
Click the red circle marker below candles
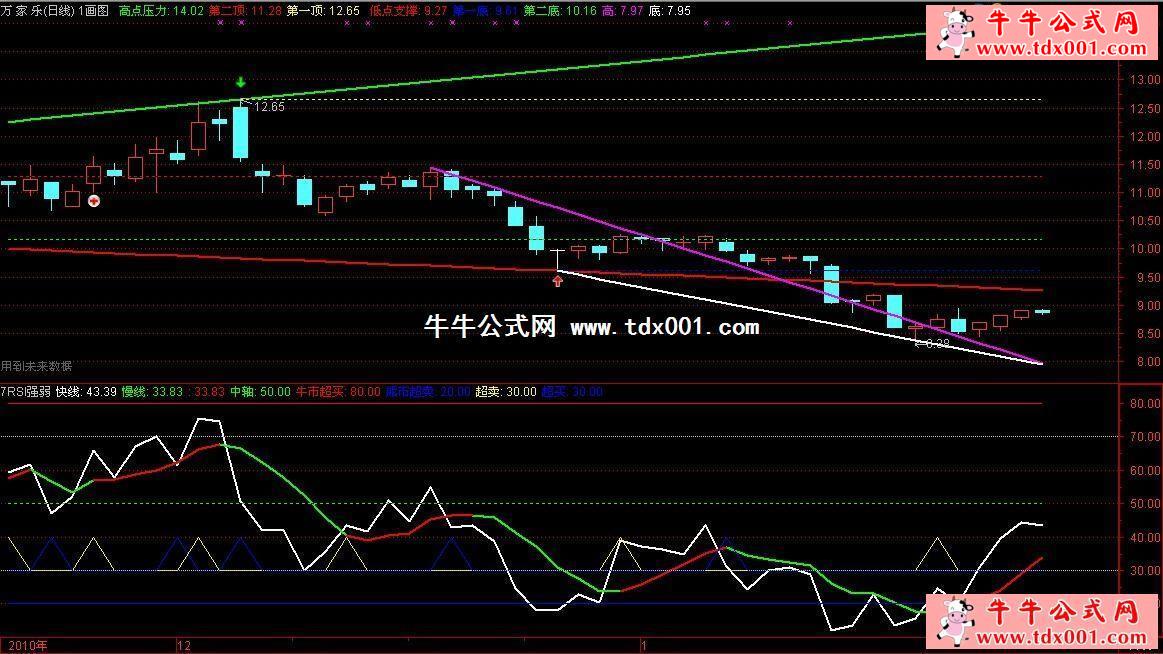(94, 201)
